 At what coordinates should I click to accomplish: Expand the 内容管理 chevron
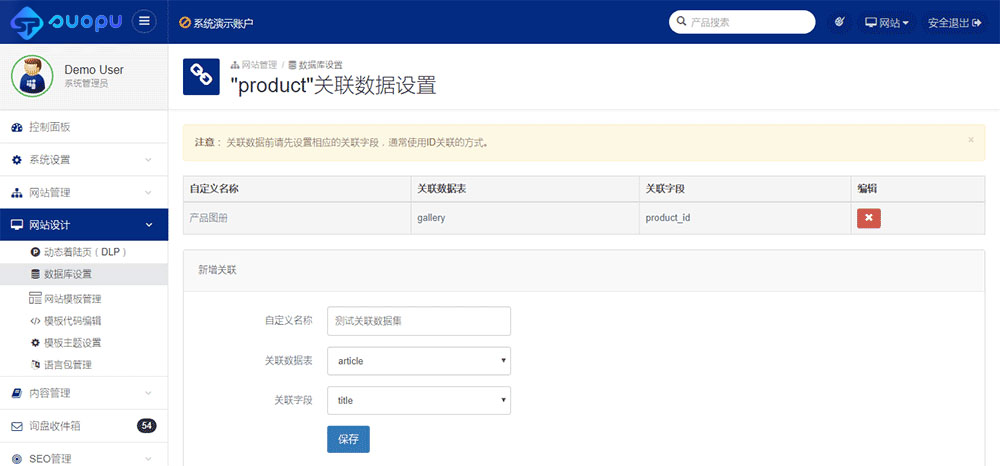148,393
